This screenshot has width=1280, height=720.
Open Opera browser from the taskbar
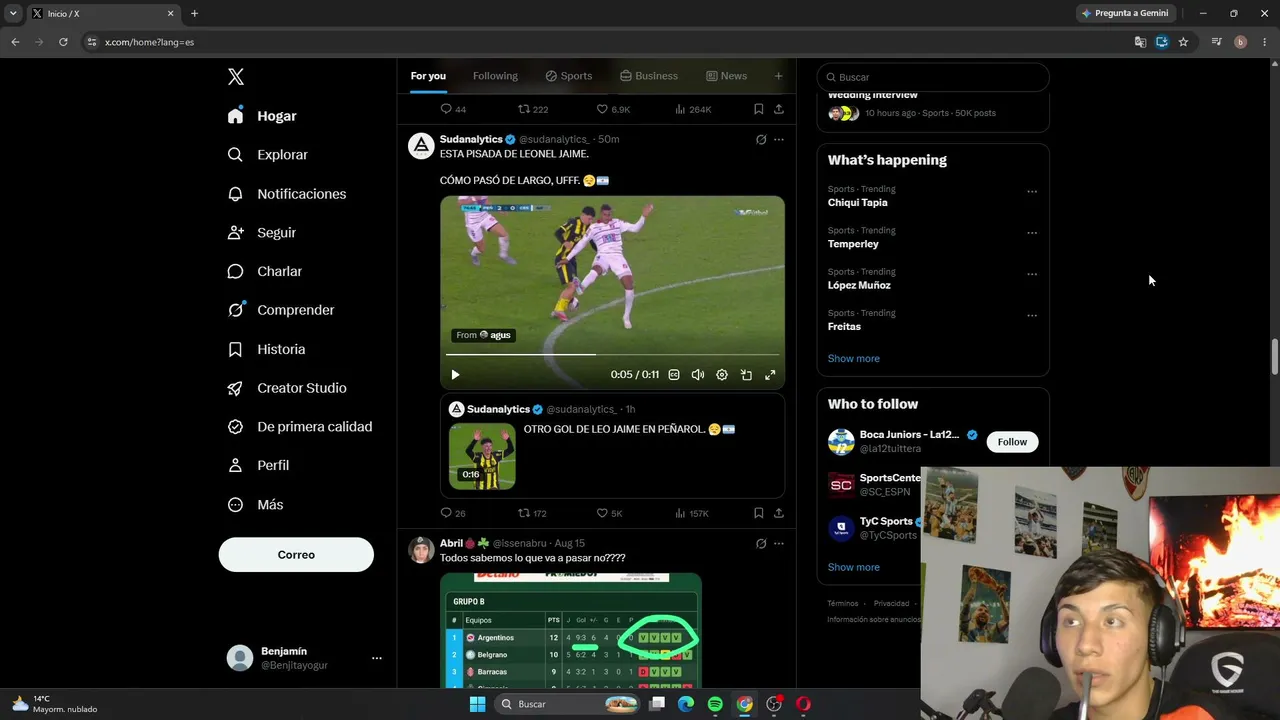point(803,704)
